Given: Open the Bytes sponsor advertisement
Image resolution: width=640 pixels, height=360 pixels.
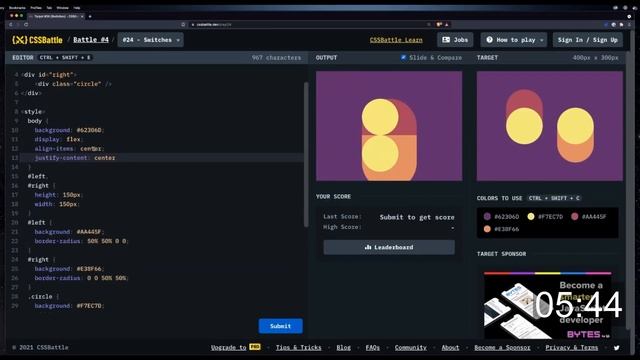Looking at the screenshot, I should click(547, 305).
